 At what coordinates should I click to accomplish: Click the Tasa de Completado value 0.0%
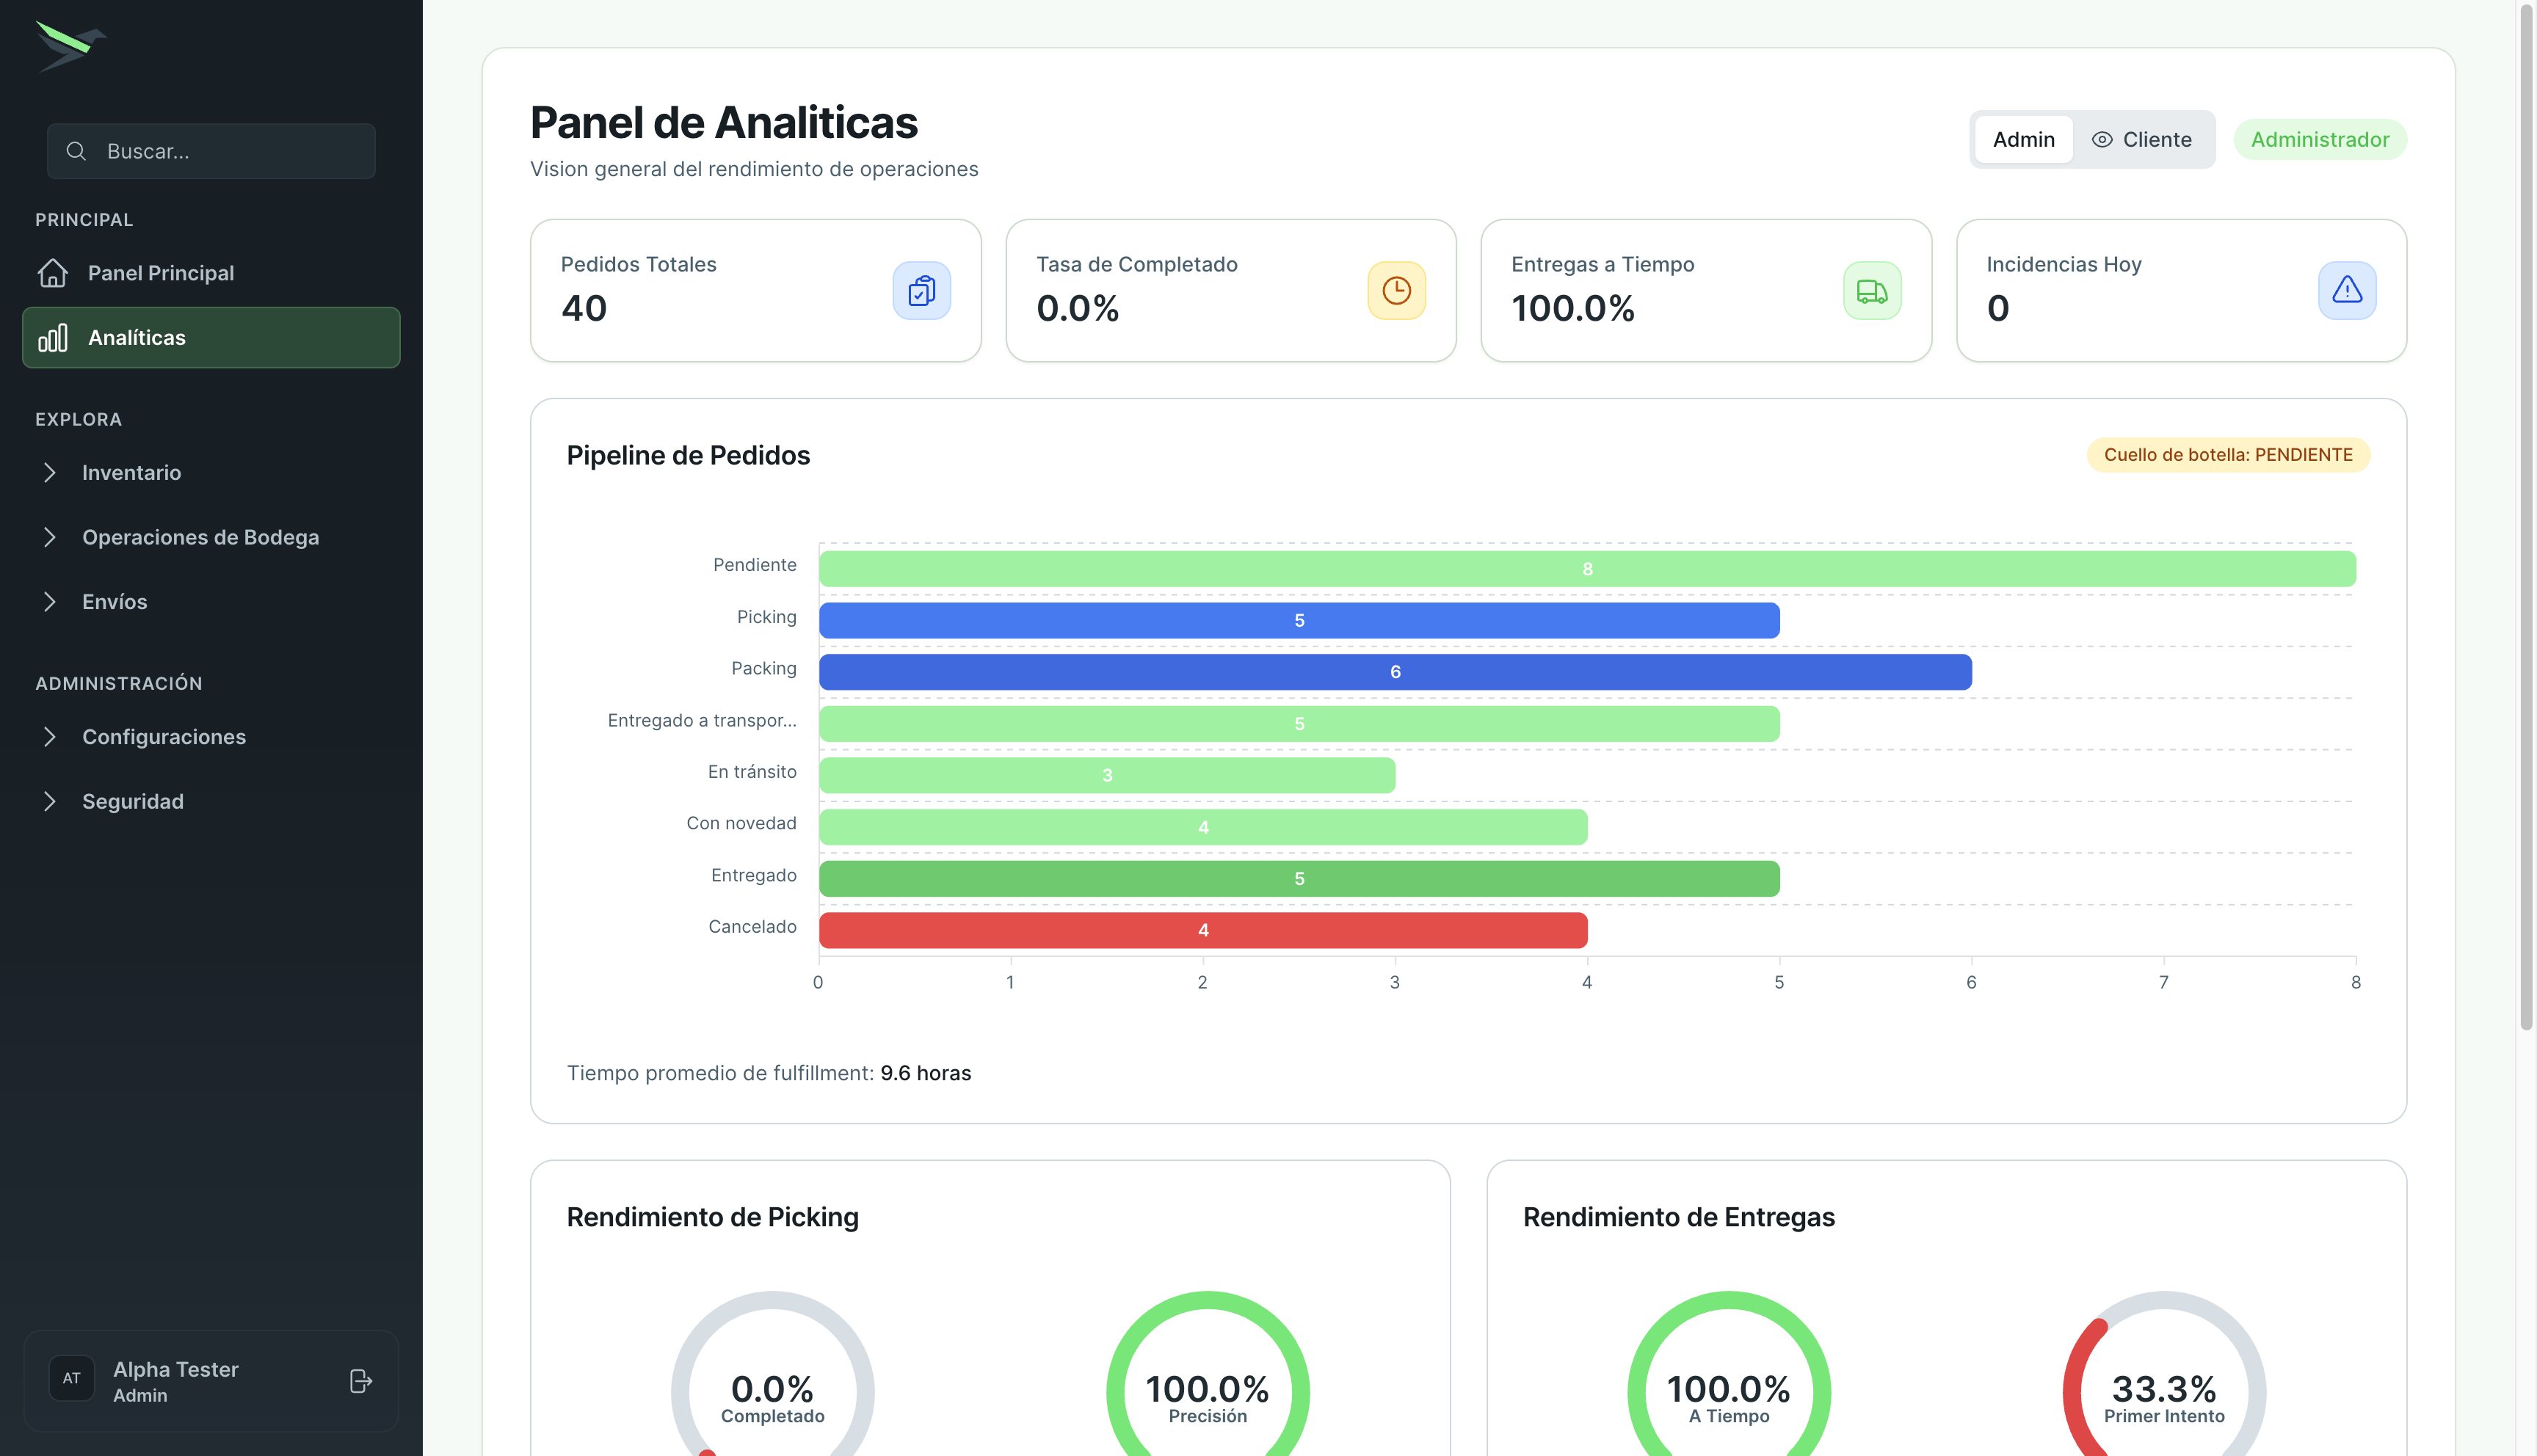point(1077,308)
